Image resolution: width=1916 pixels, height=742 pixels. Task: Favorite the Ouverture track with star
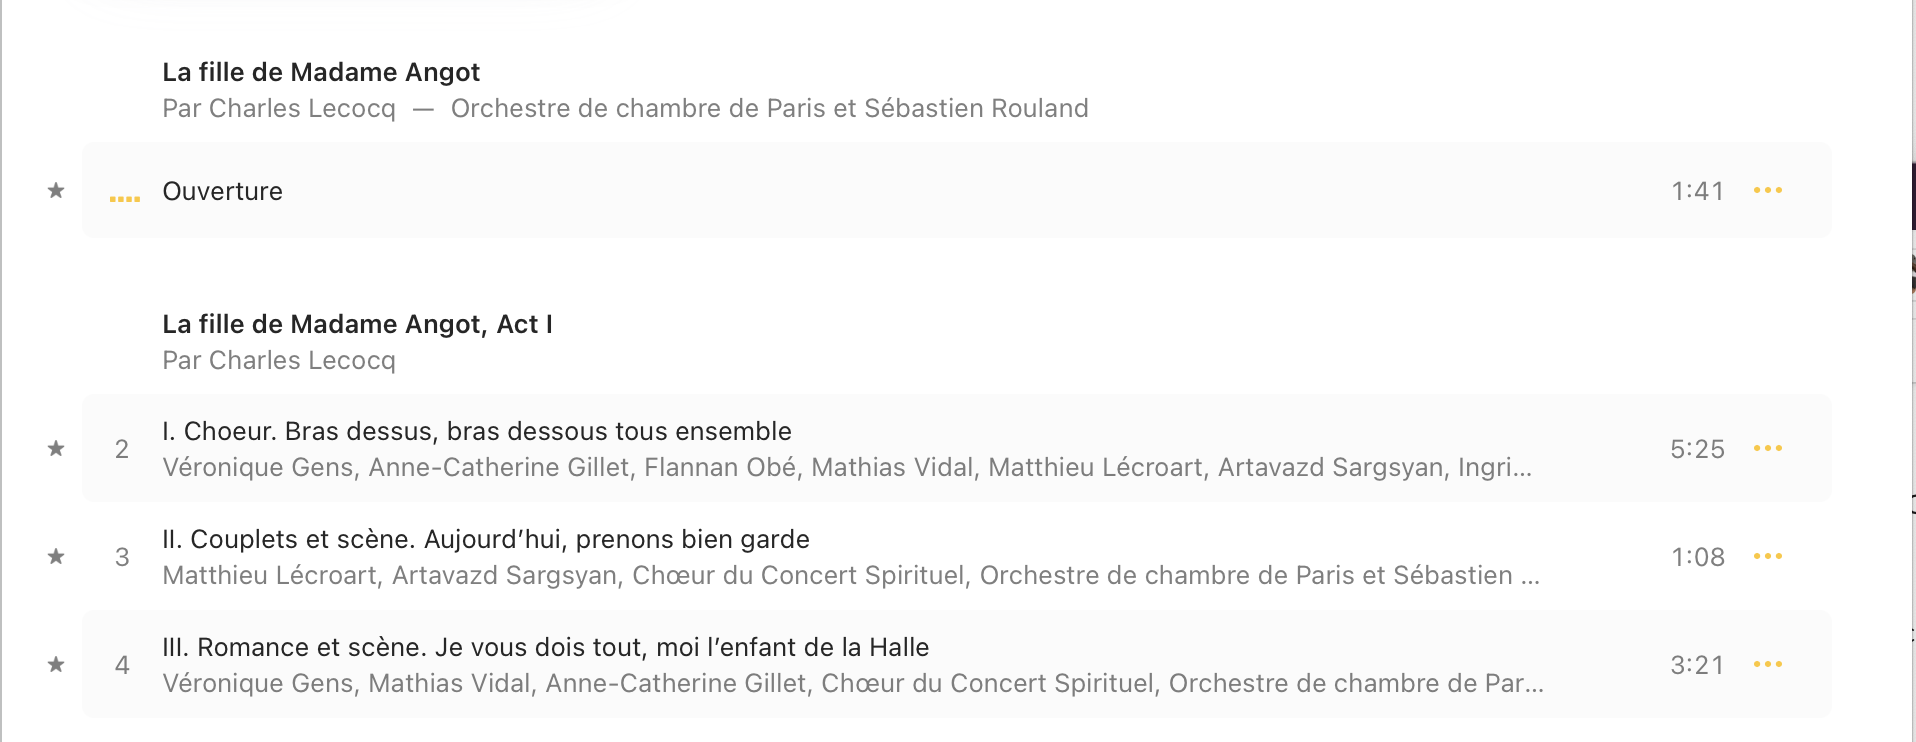[x=56, y=190]
